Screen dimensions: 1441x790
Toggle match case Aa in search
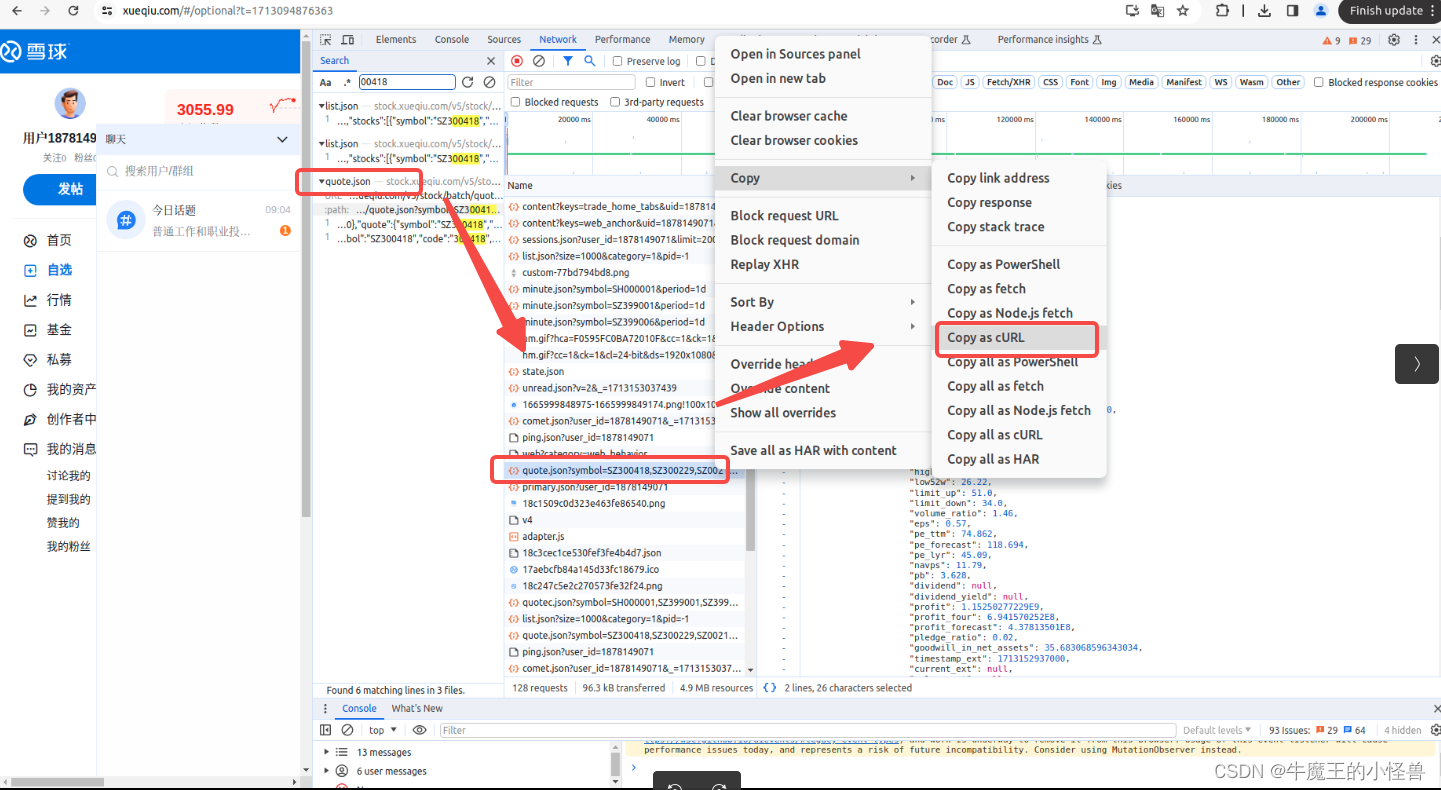[326, 82]
